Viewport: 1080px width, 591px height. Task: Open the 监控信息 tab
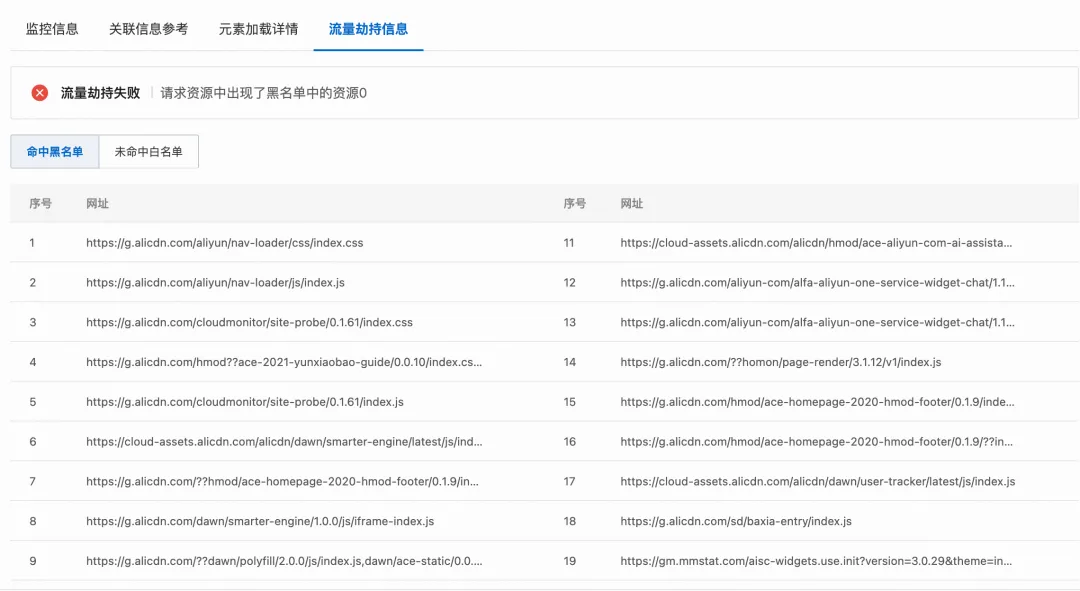tap(52, 29)
